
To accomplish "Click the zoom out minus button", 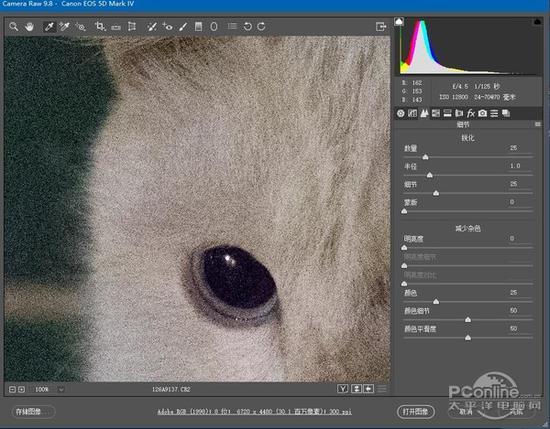I will pyautogui.click(x=12, y=389).
